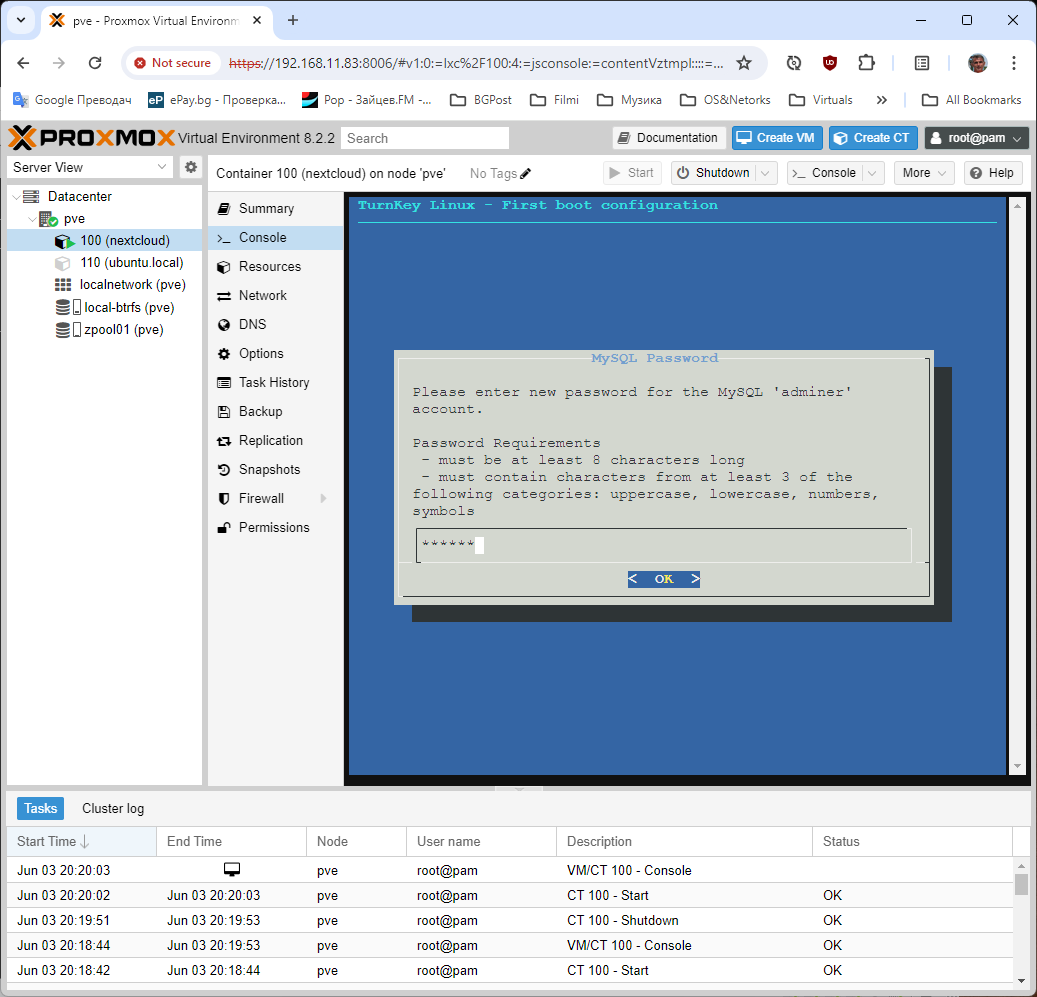Edit tags with the pencil icon
1037x997 pixels.
[526, 173]
